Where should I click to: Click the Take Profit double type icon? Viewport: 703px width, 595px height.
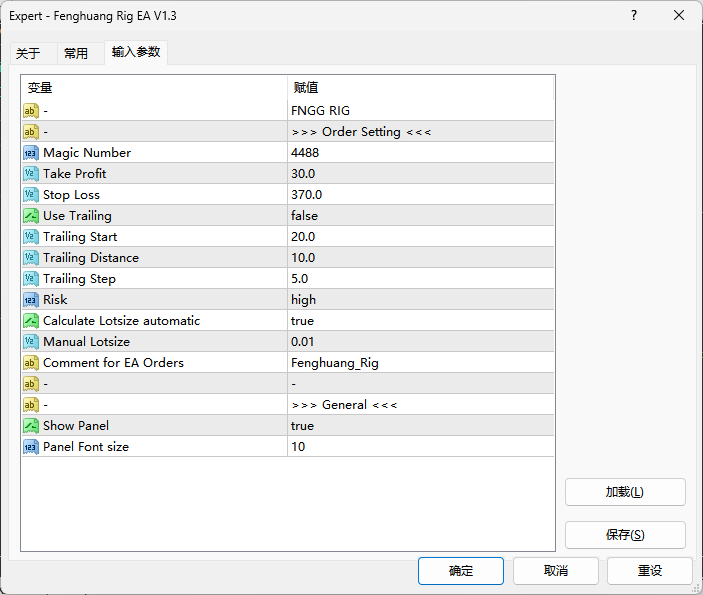[x=31, y=174]
